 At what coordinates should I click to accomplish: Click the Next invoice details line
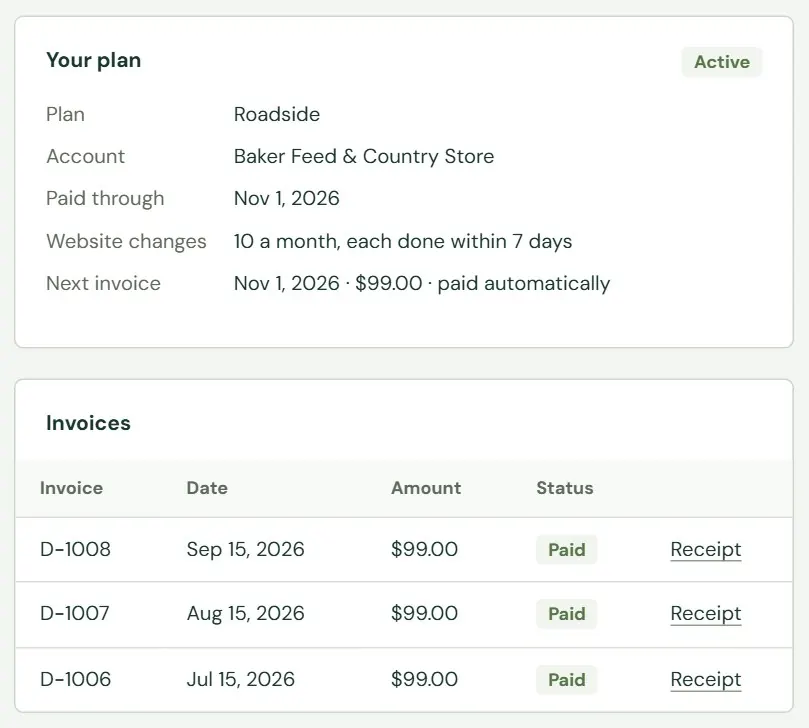(x=422, y=284)
